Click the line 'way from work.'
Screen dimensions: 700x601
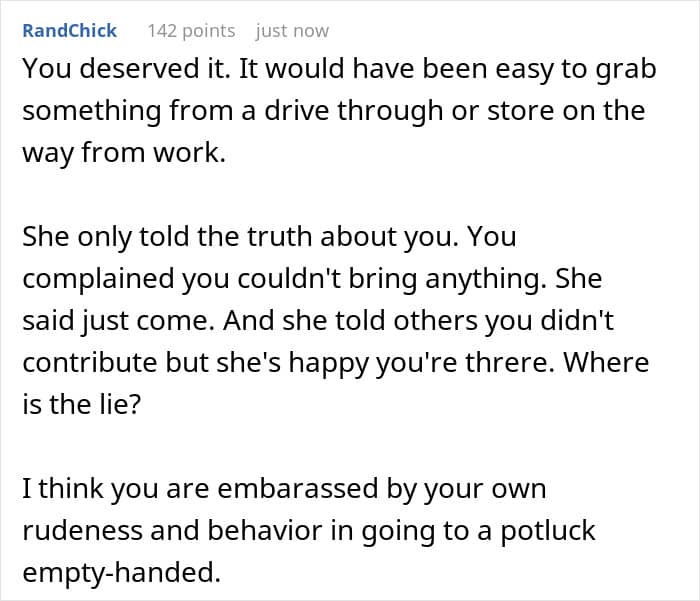click(x=124, y=153)
